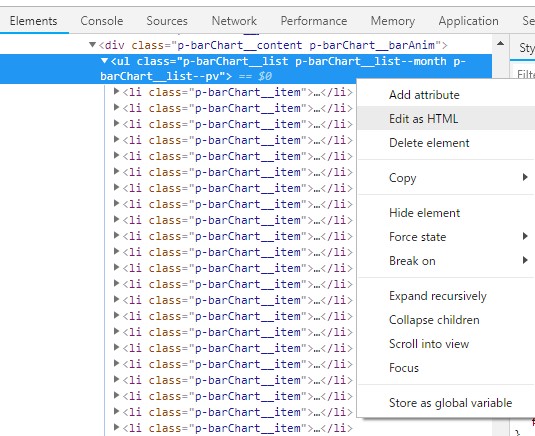The image size is (535, 436).
Task: Choose Focus in the context menu
Action: click(x=404, y=368)
